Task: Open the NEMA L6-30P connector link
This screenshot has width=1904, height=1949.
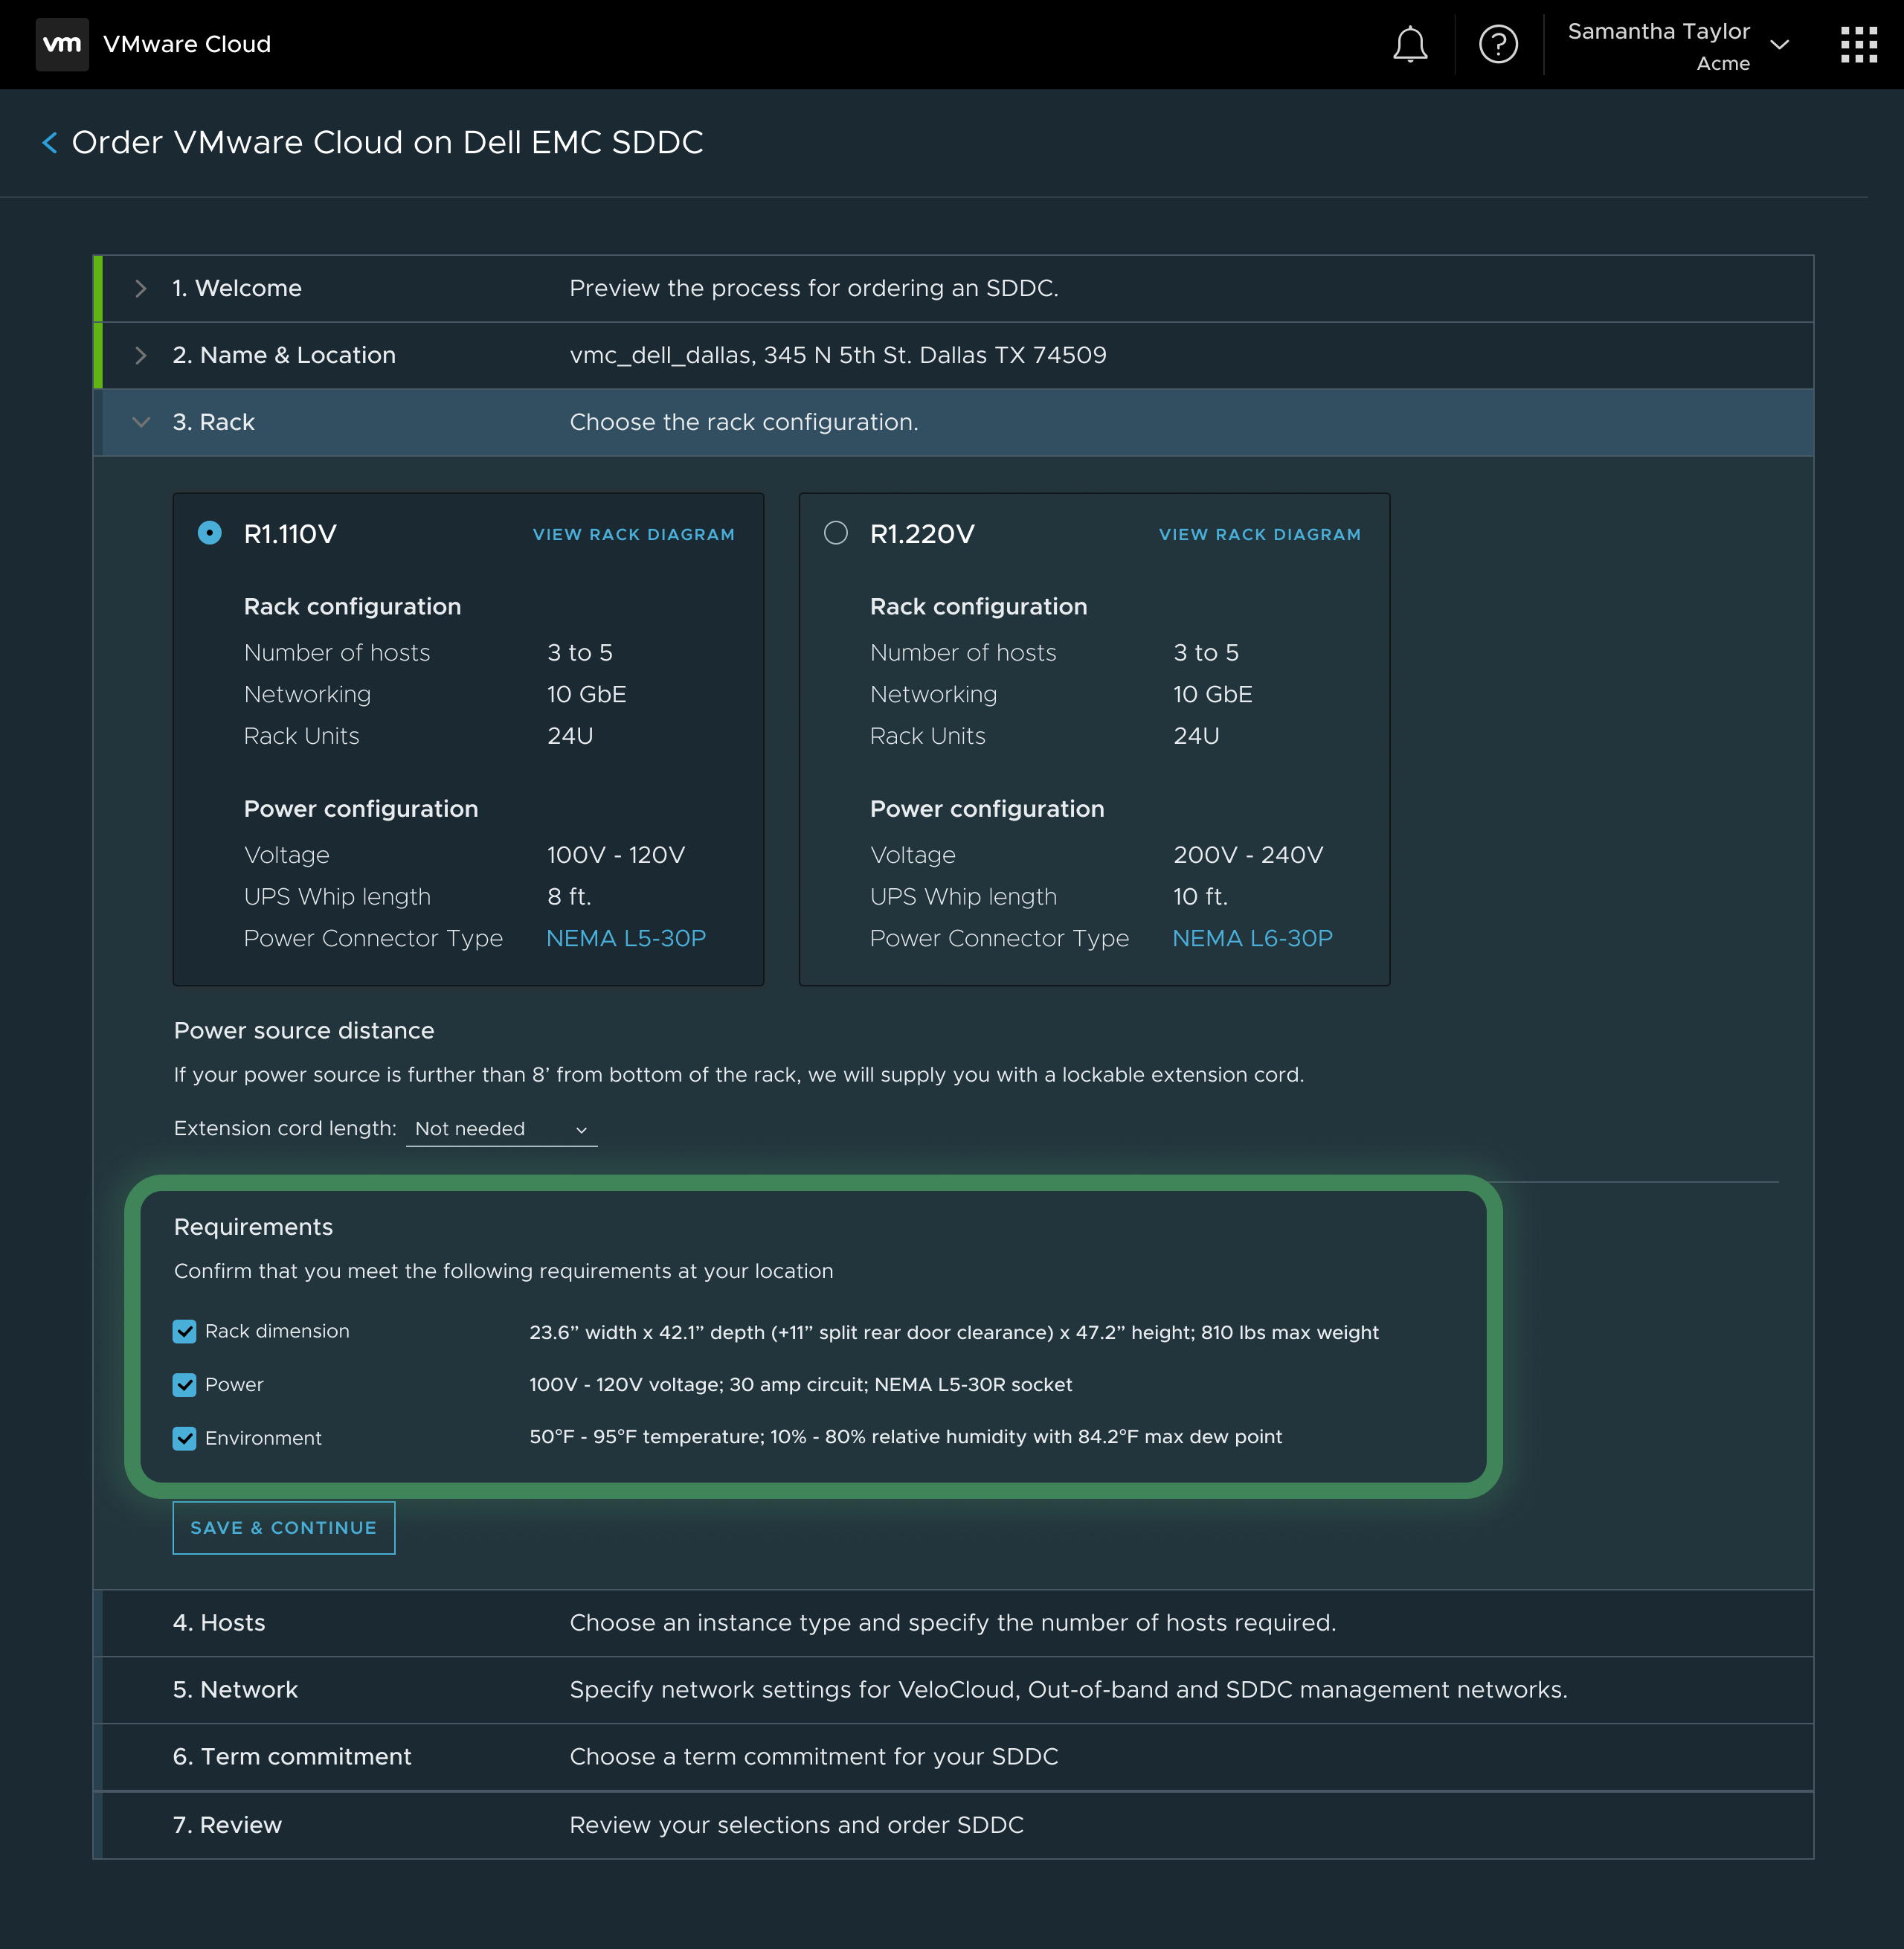Action: [1252, 939]
